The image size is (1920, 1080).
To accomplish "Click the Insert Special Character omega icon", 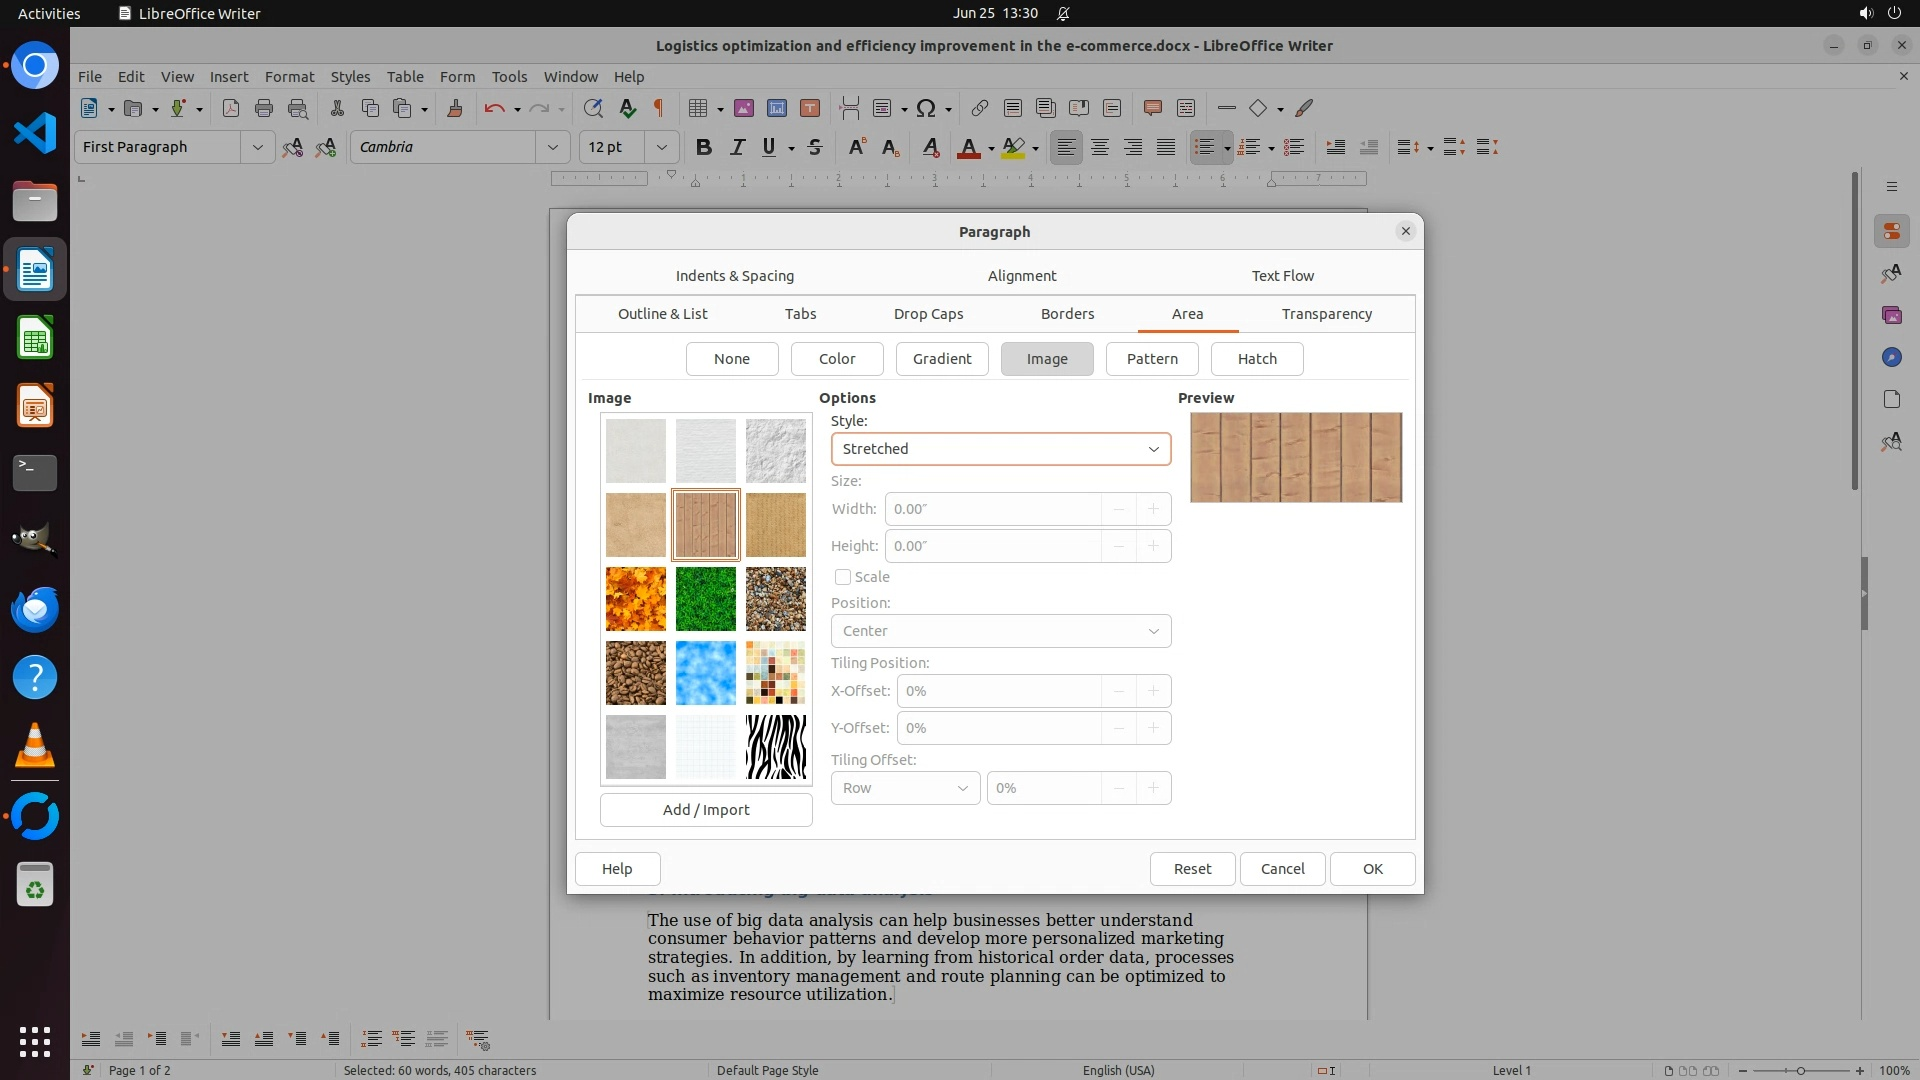I will [926, 108].
